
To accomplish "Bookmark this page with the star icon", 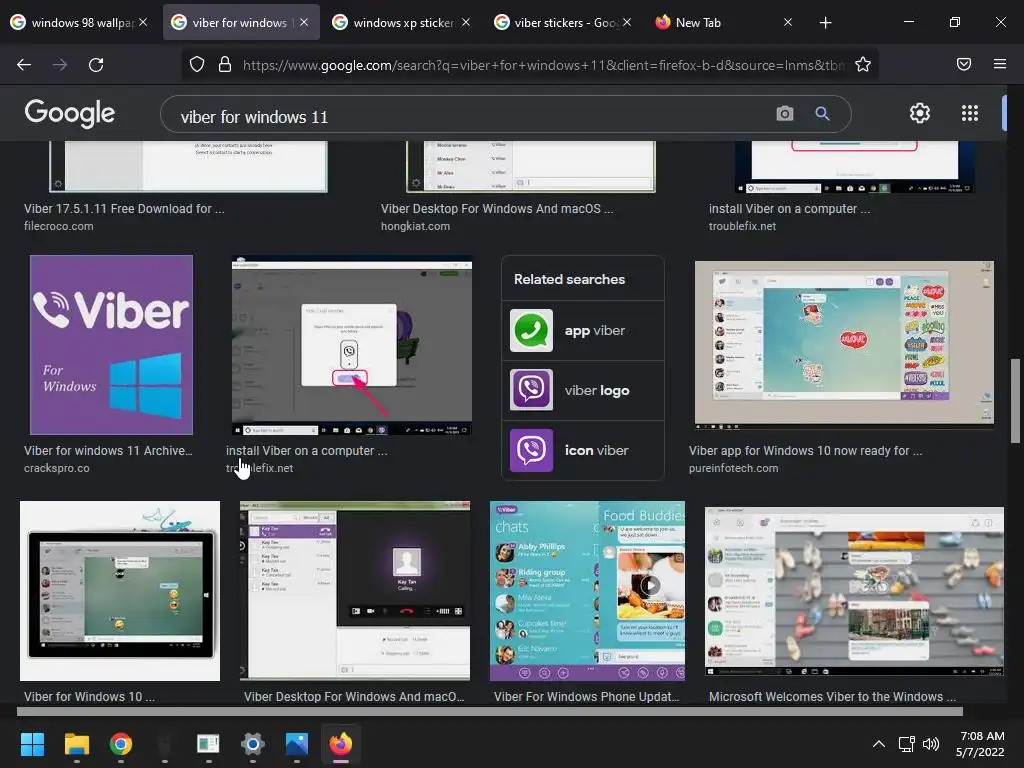I will click(x=863, y=65).
